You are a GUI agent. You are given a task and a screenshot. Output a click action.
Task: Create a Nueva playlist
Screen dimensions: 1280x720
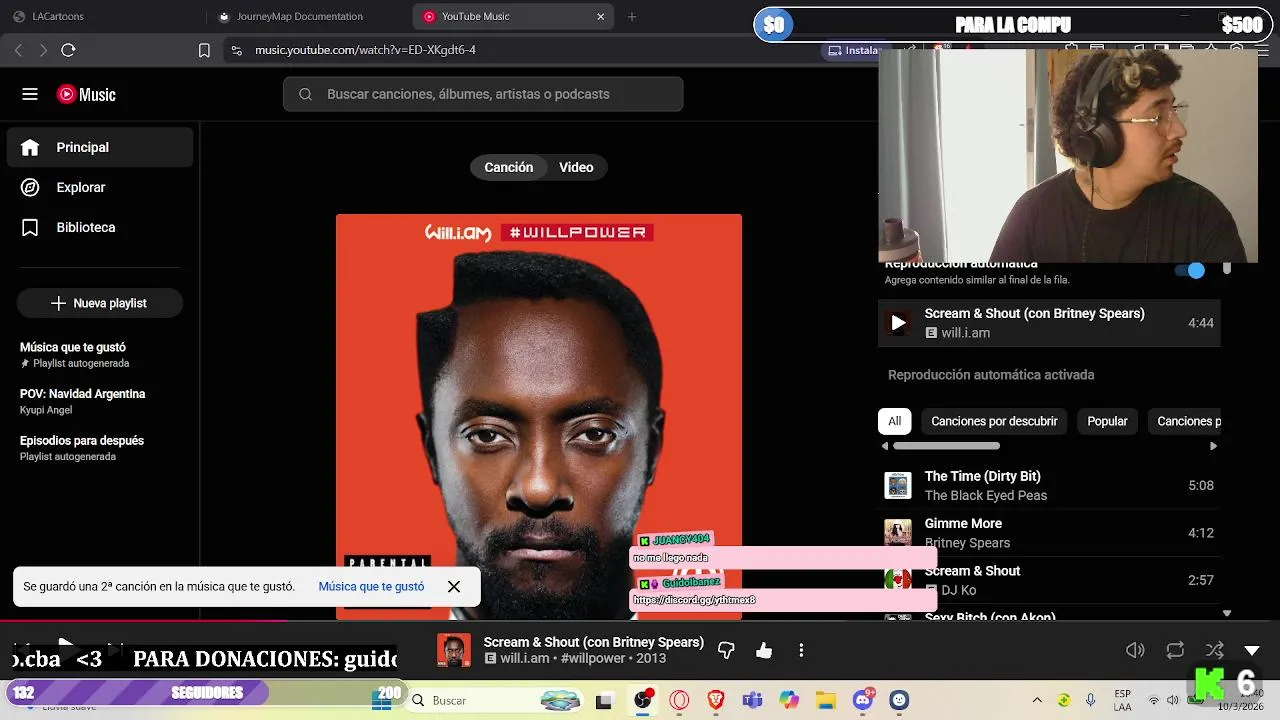(100, 303)
